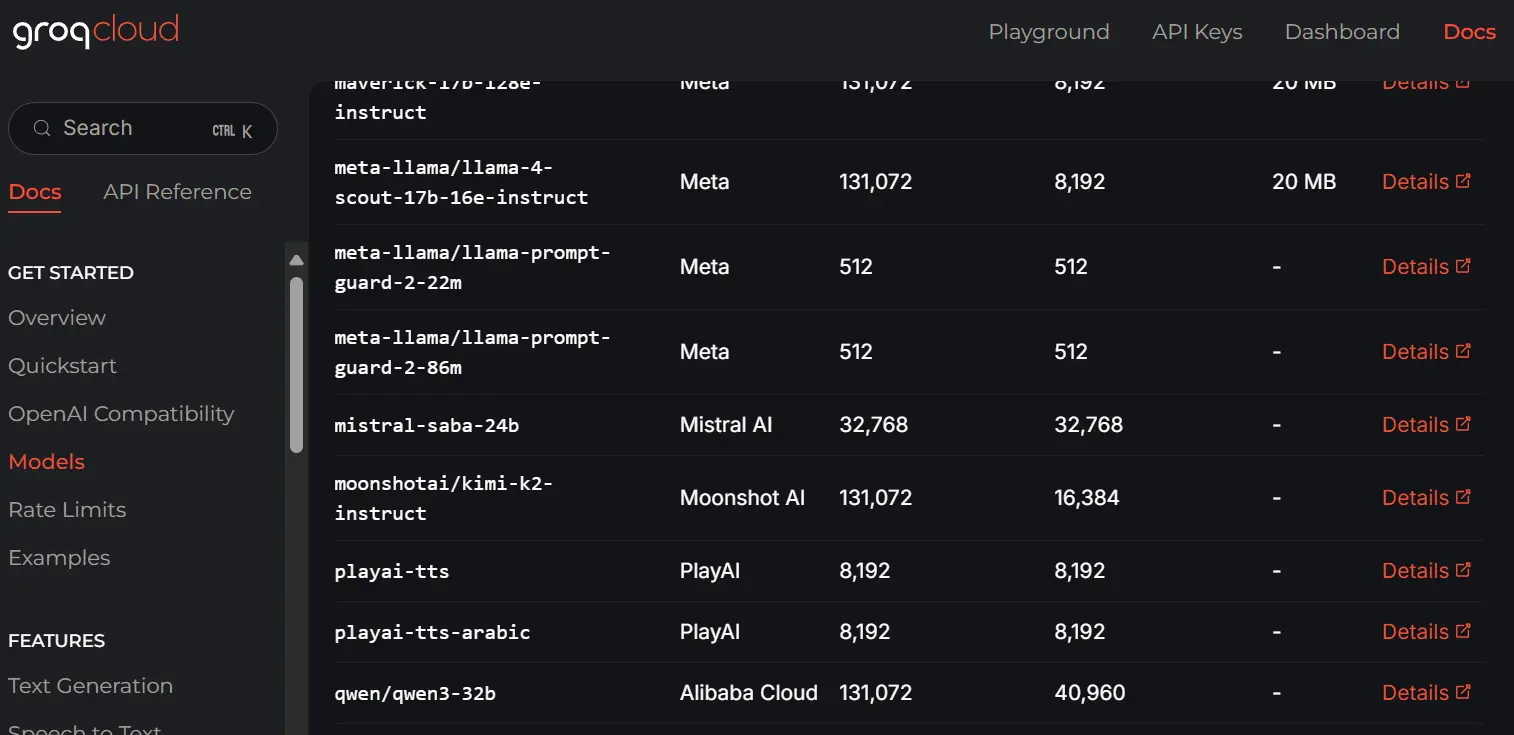This screenshot has height=735, width=1514.
Task: Click the scrollbar up arrow in sidebar
Action: coord(296,259)
